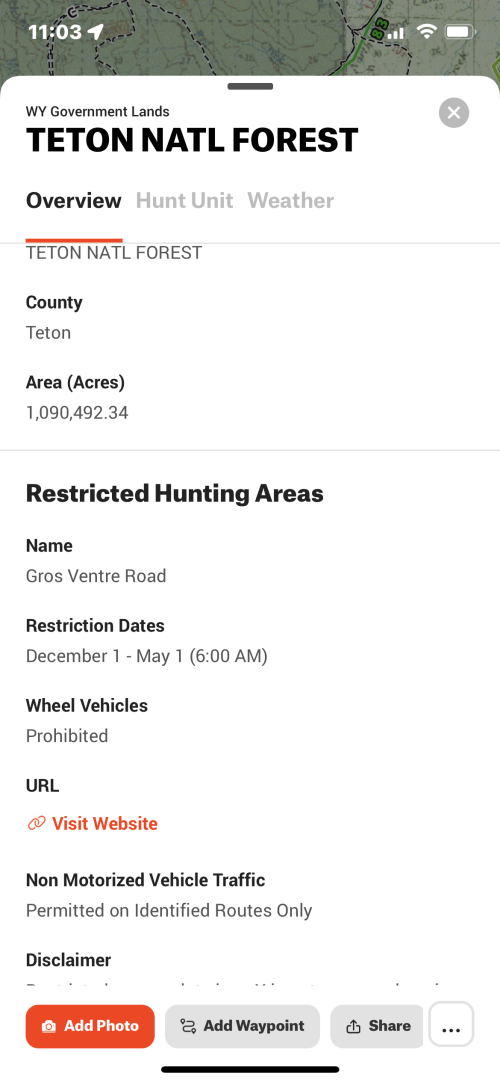Tap the location arrow in status bar
The height and width of the screenshot is (1083, 500).
(95, 32)
